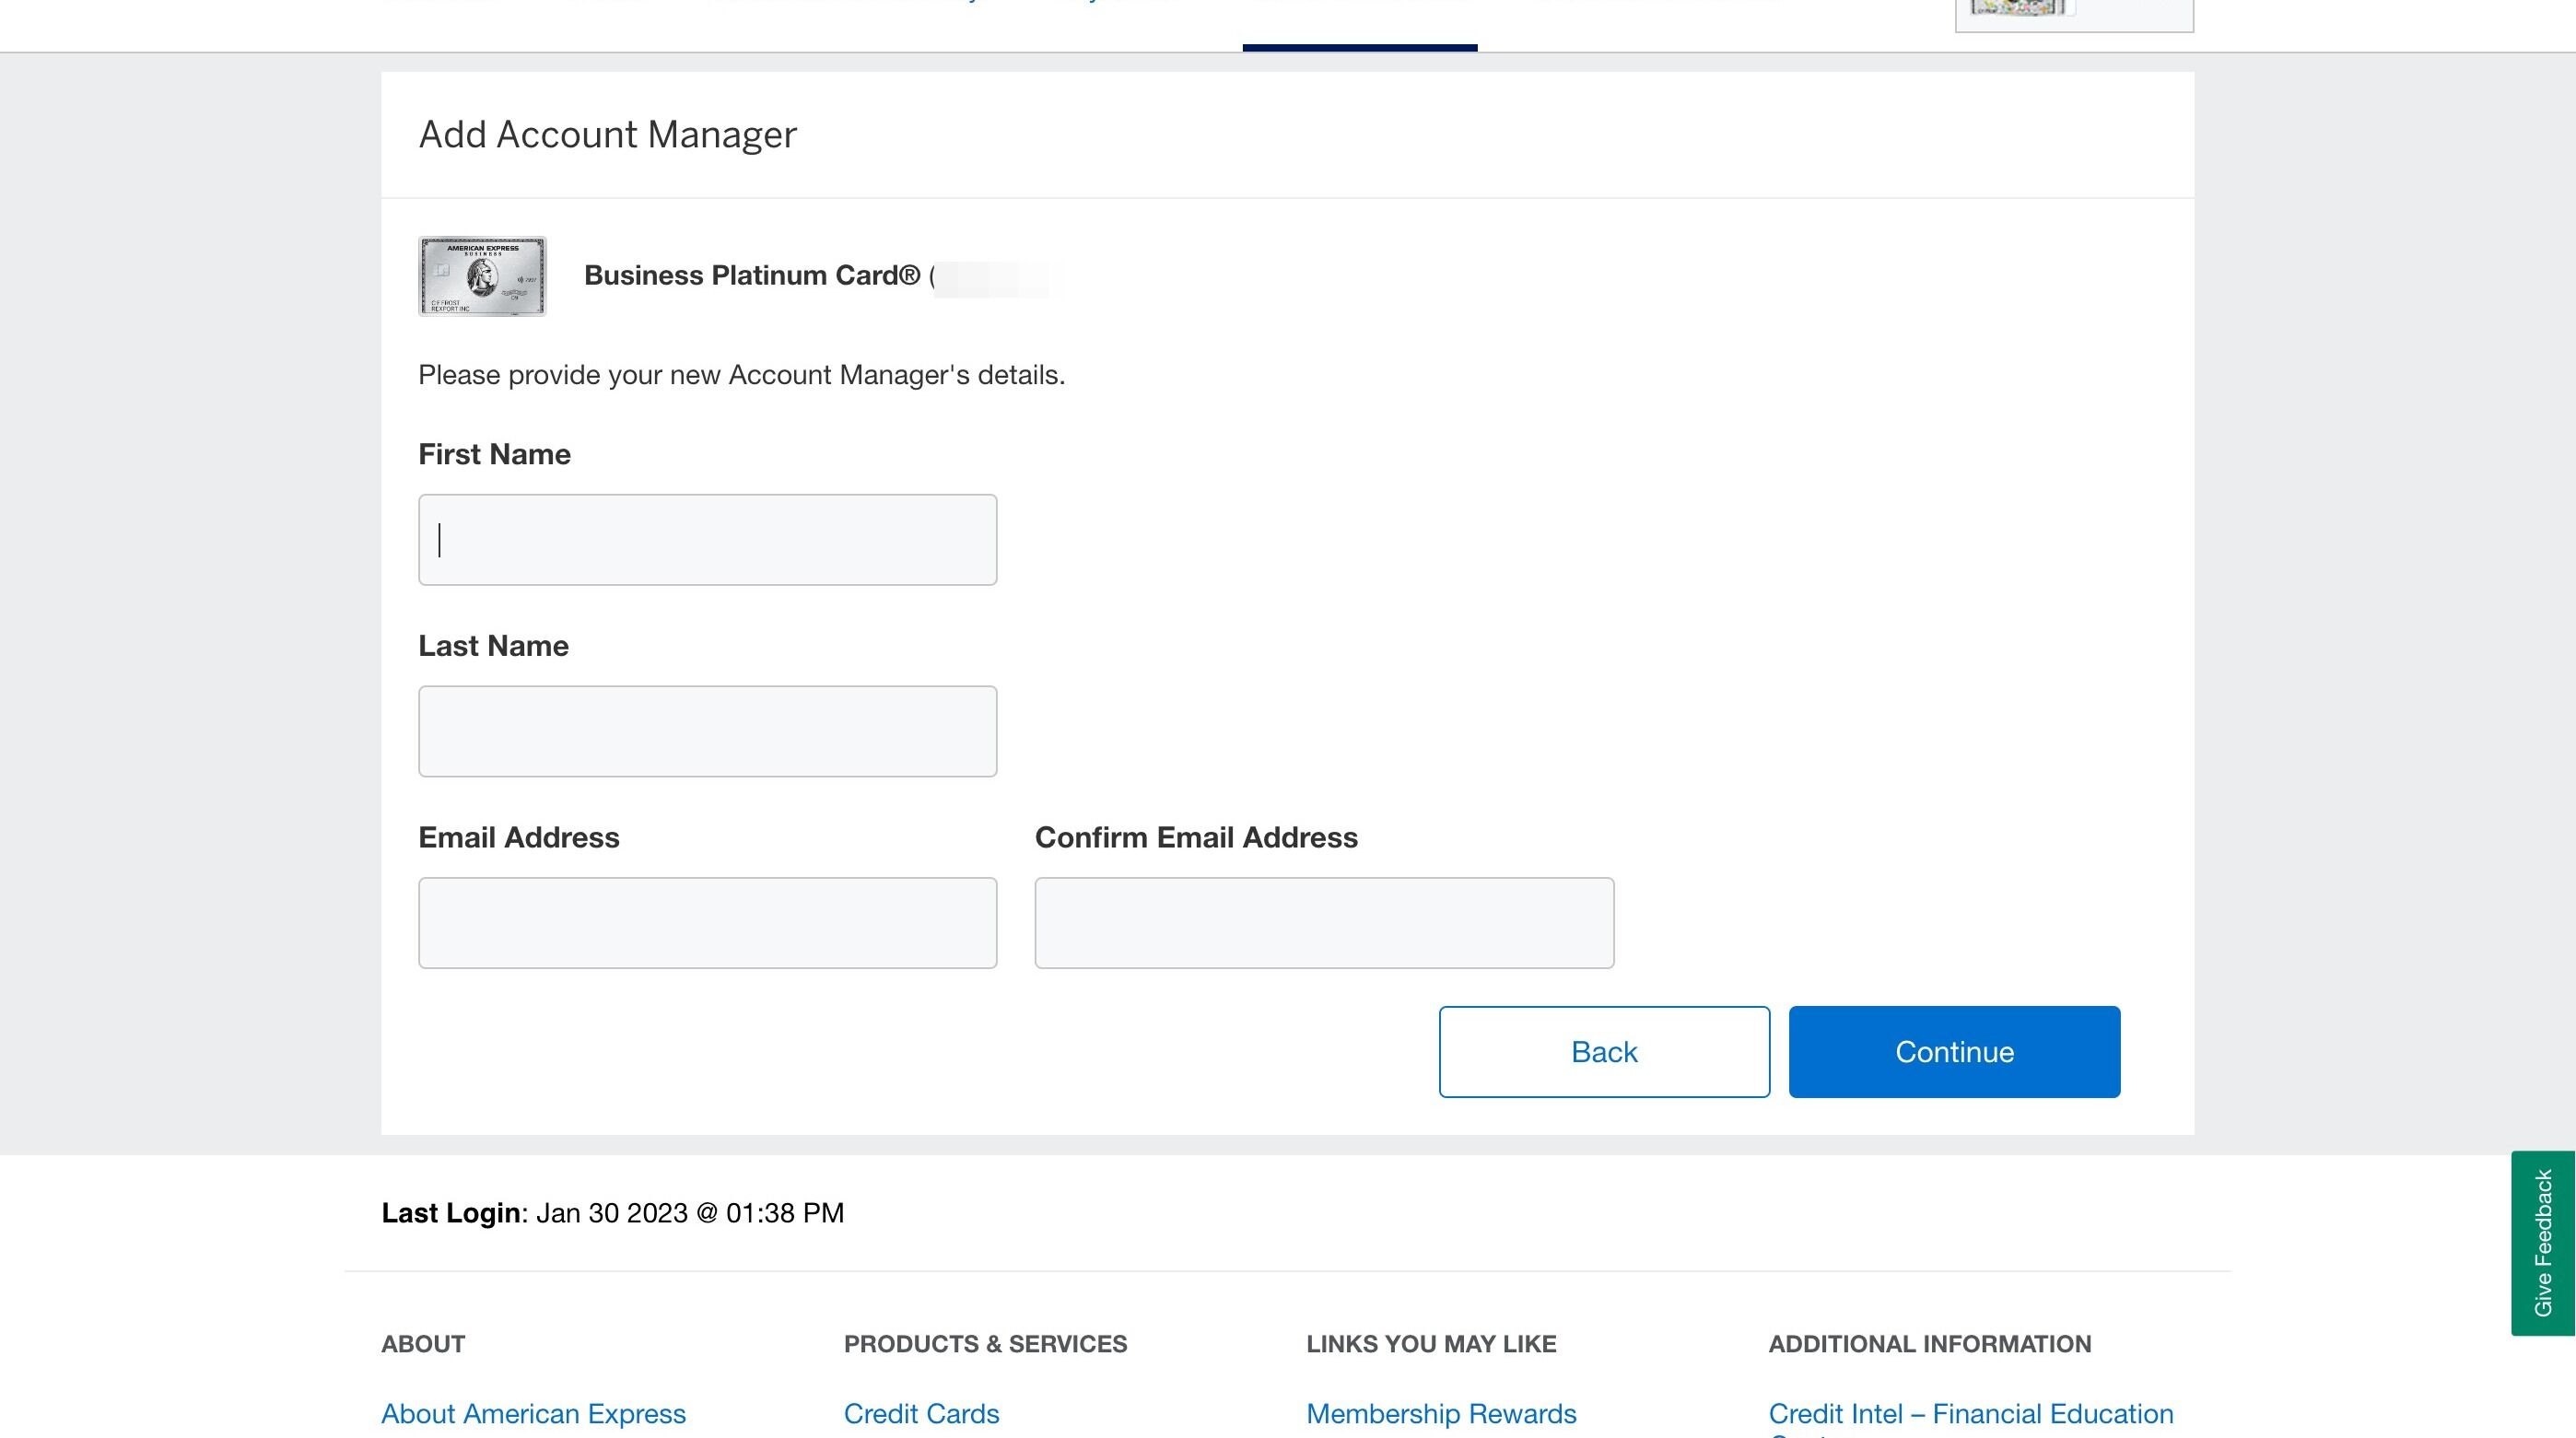Image resolution: width=2576 pixels, height=1438 pixels.
Task: Click the LINKS YOU MAY LIKE heading
Action: 1431,1344
